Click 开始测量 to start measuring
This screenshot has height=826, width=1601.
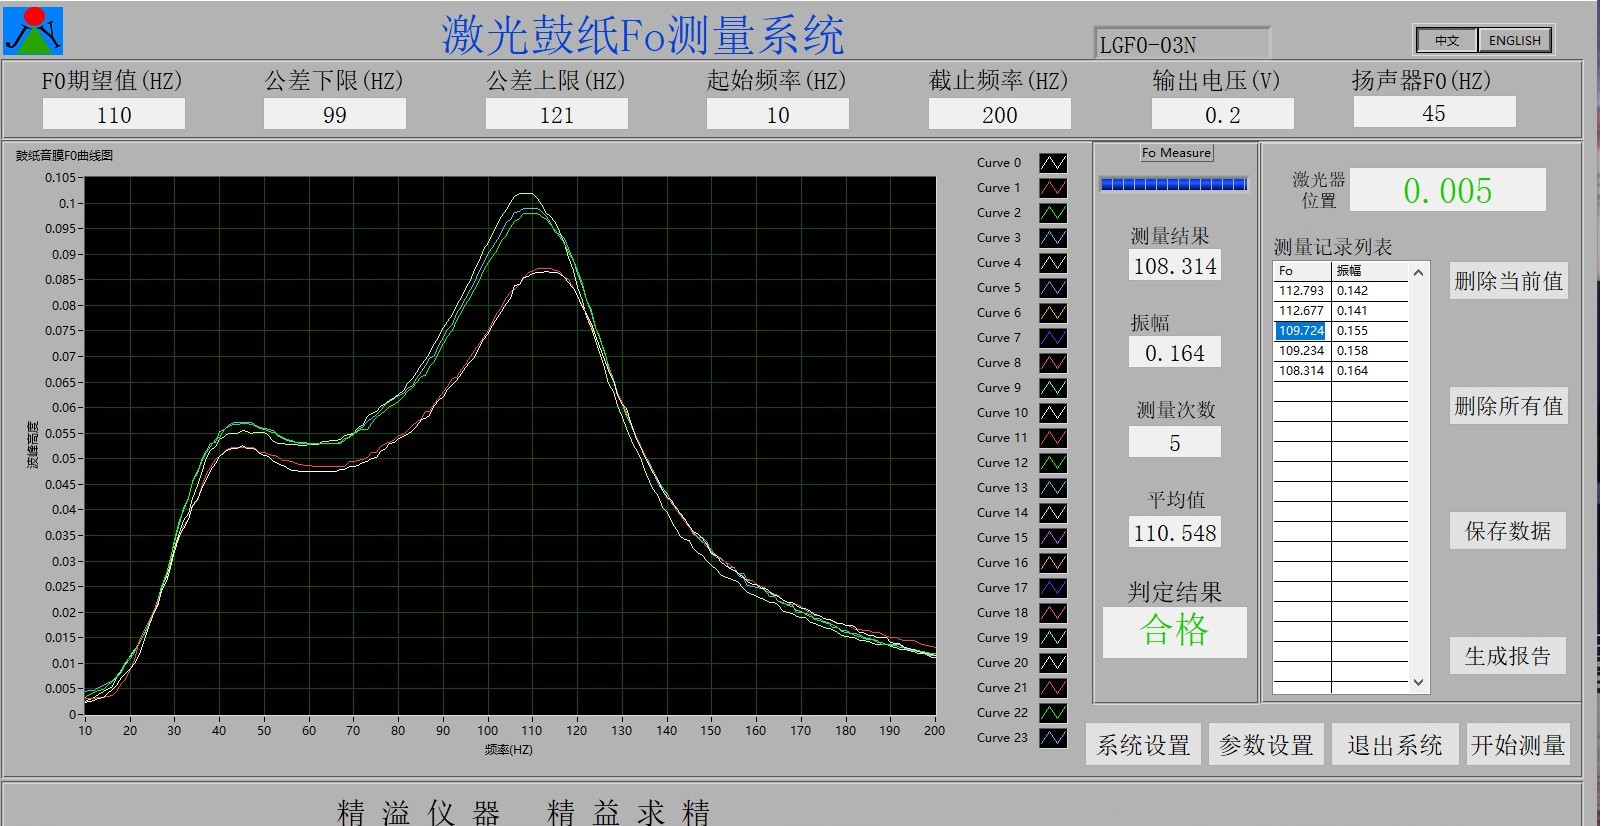(1517, 745)
